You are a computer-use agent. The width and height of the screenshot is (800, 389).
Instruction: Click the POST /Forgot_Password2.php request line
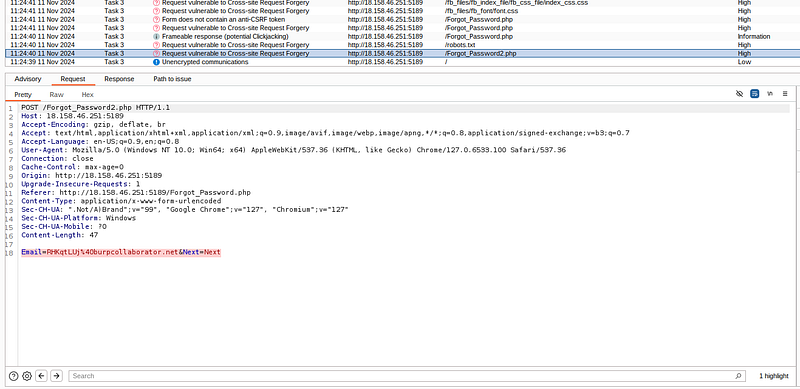(x=95, y=108)
